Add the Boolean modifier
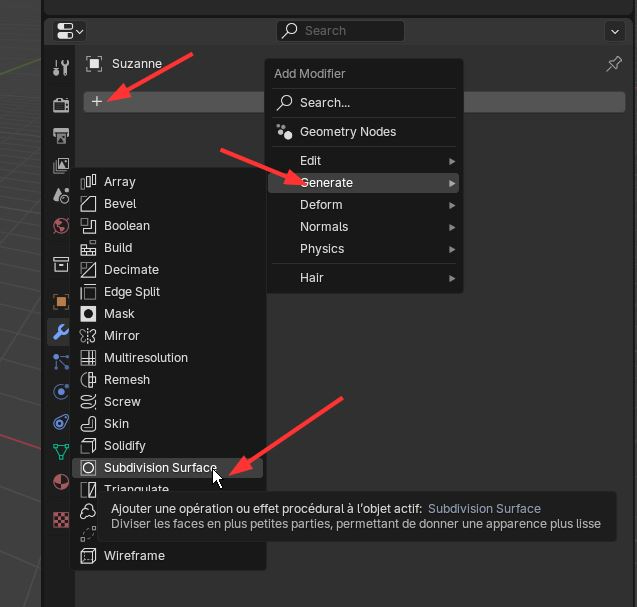This screenshot has width=637, height=607. tap(167, 225)
